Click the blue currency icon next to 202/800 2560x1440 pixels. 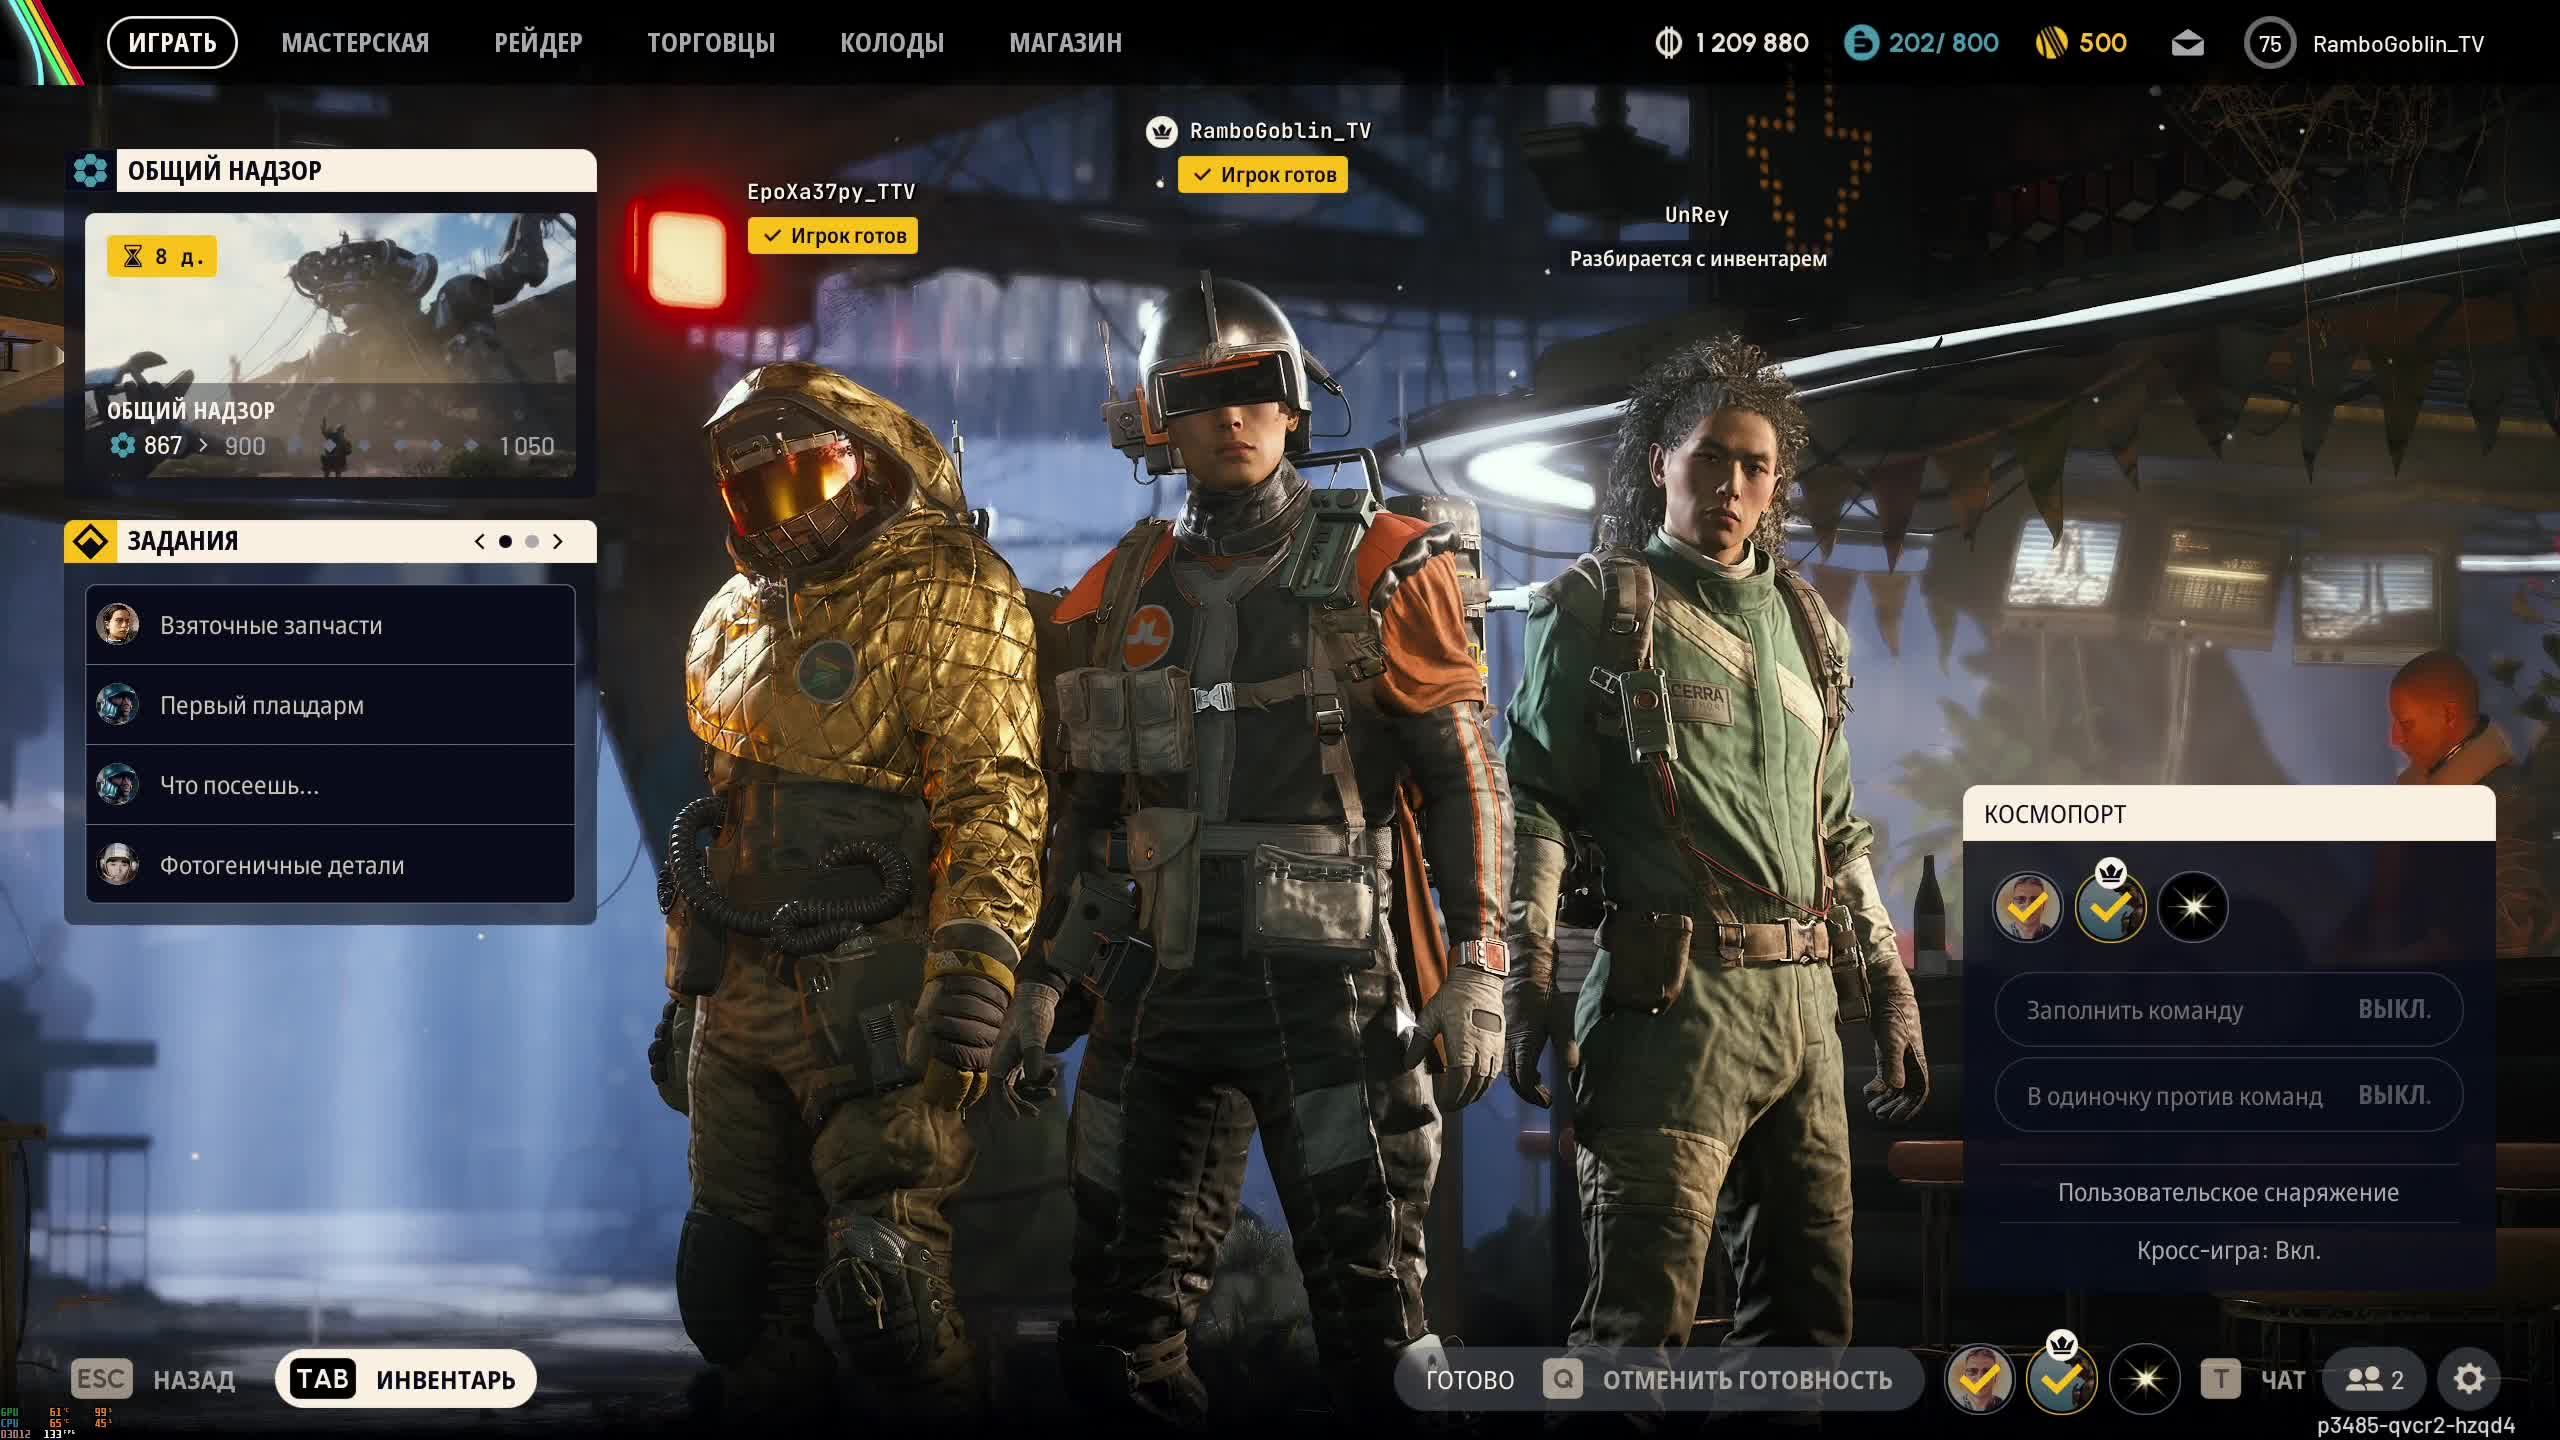(x=1861, y=43)
